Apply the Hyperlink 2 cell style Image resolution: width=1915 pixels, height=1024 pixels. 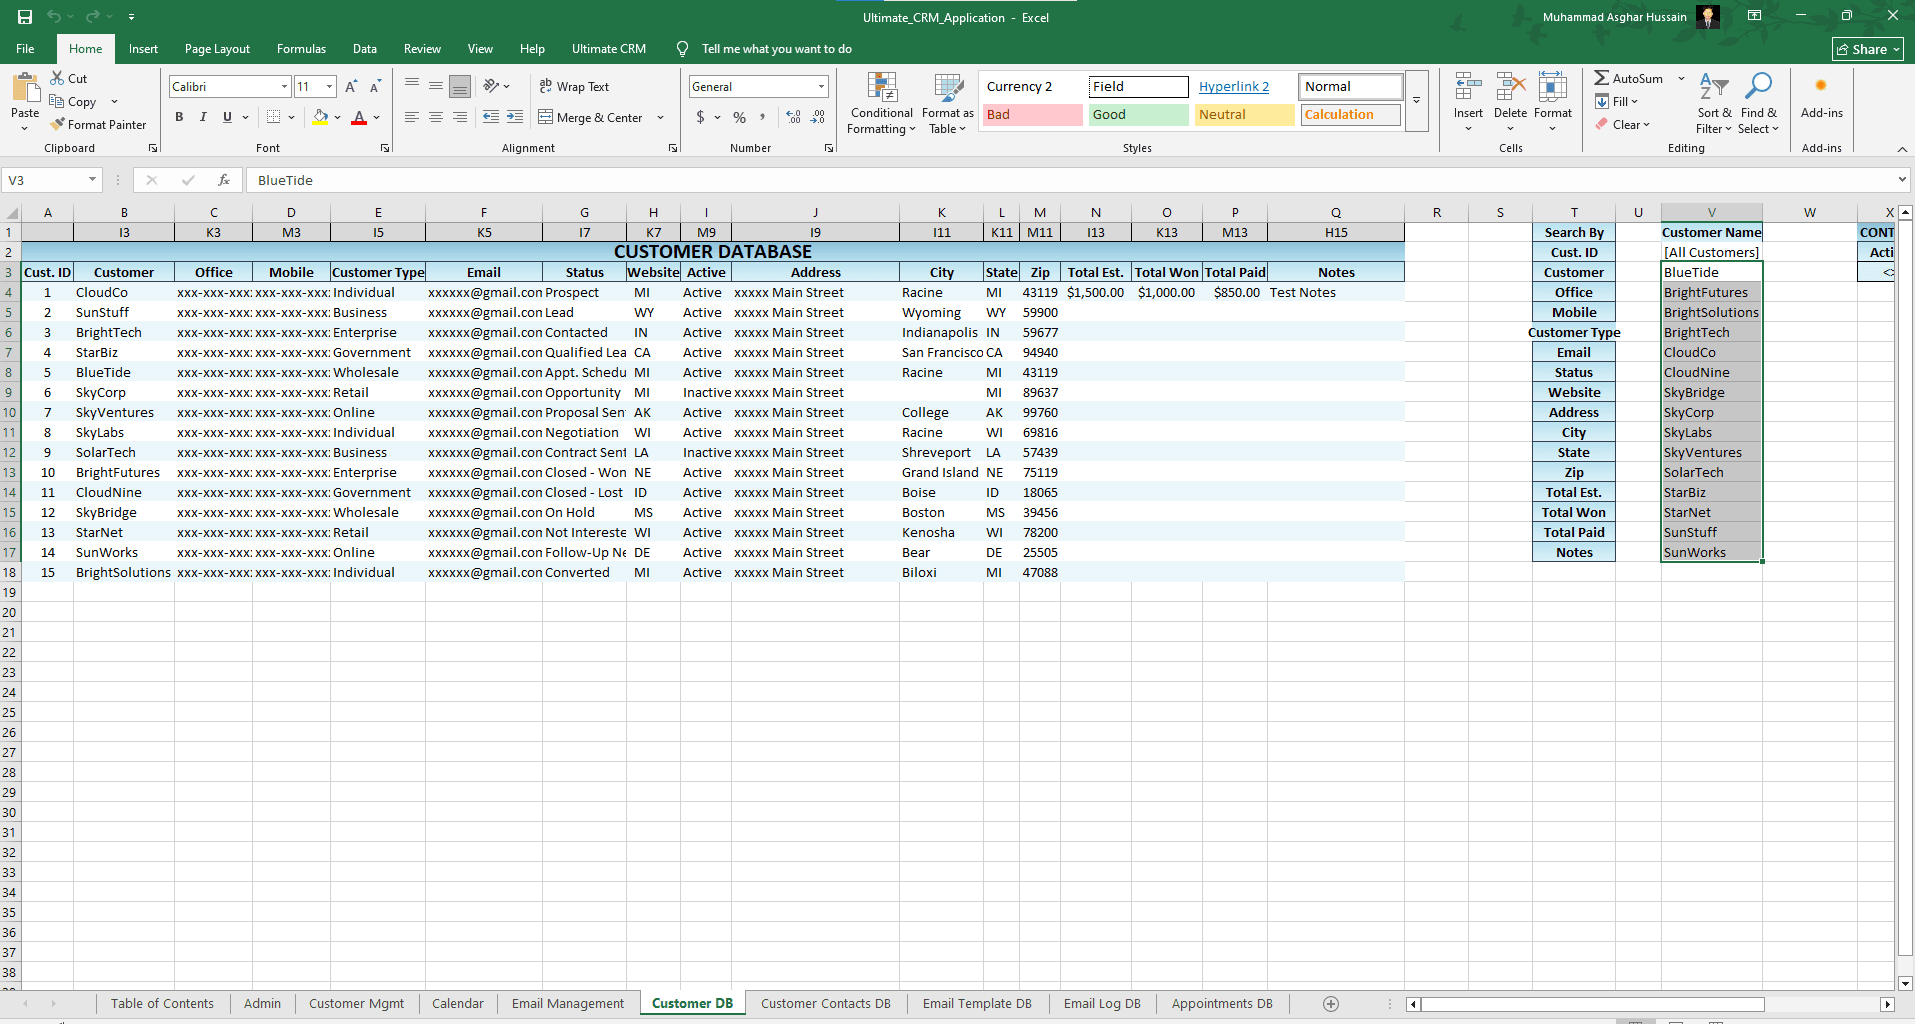coord(1234,87)
